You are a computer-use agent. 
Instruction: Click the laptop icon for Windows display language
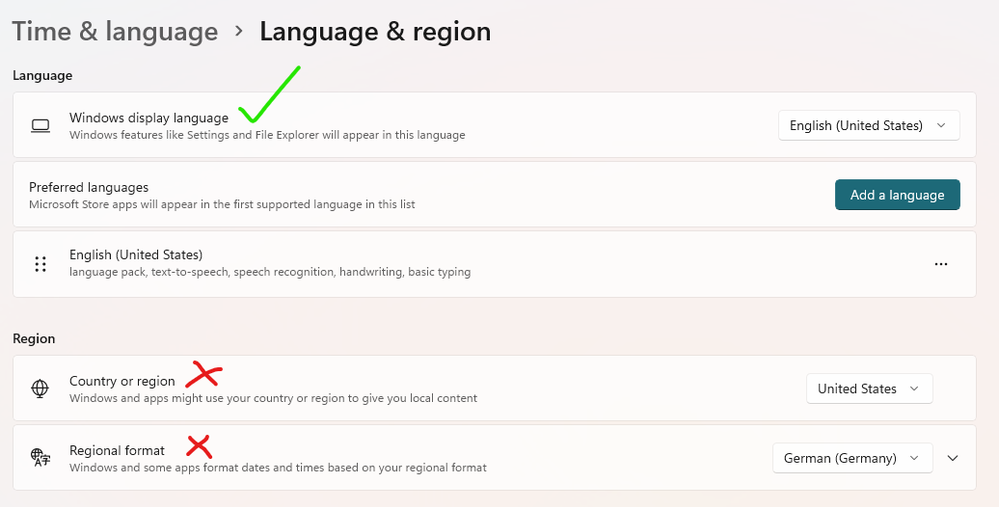click(40, 126)
